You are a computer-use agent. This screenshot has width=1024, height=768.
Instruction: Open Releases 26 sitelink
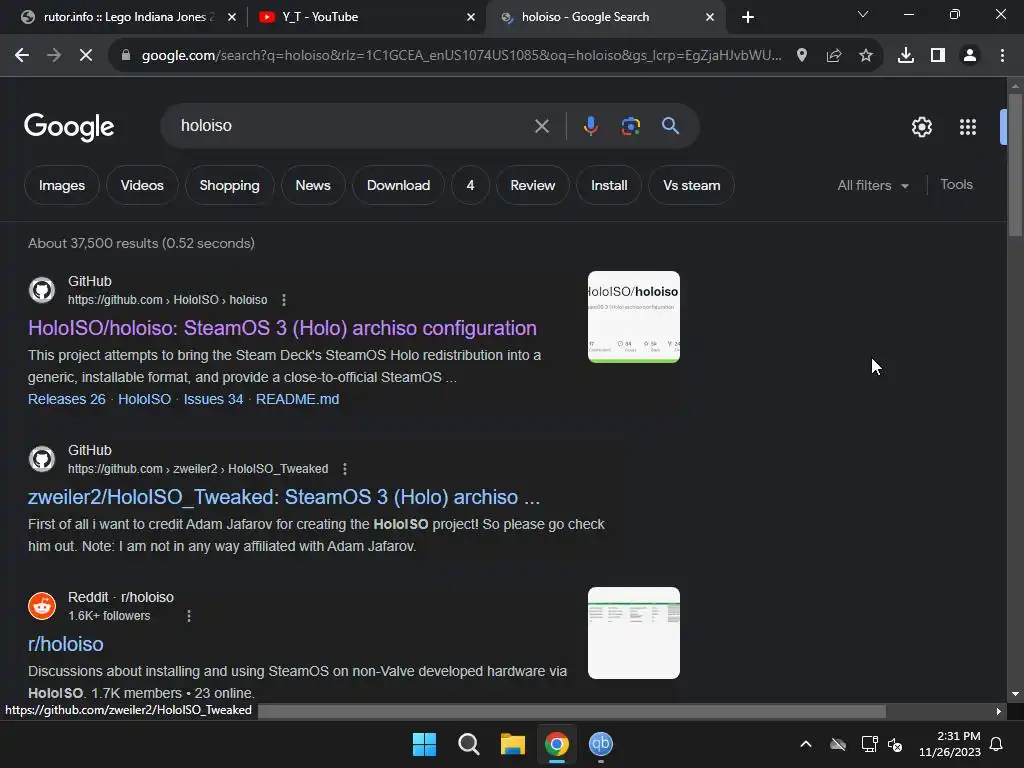[67, 399]
